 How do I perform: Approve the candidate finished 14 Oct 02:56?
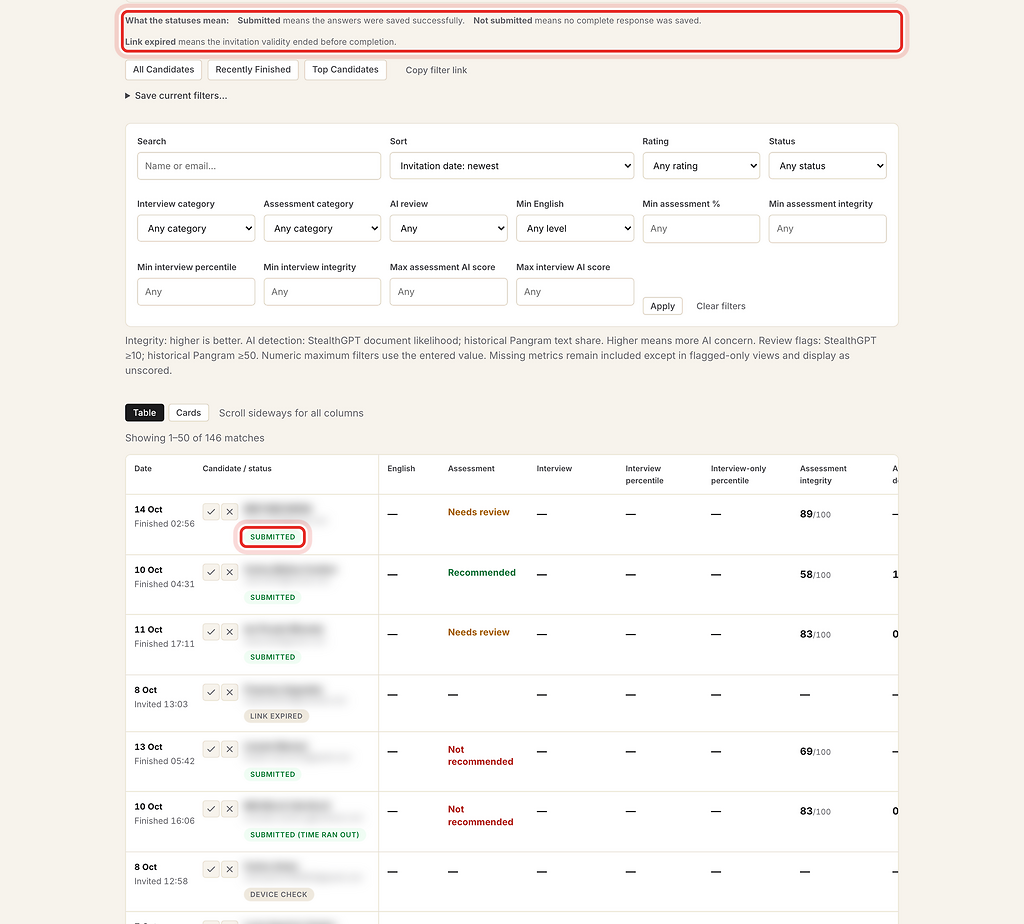click(x=211, y=512)
